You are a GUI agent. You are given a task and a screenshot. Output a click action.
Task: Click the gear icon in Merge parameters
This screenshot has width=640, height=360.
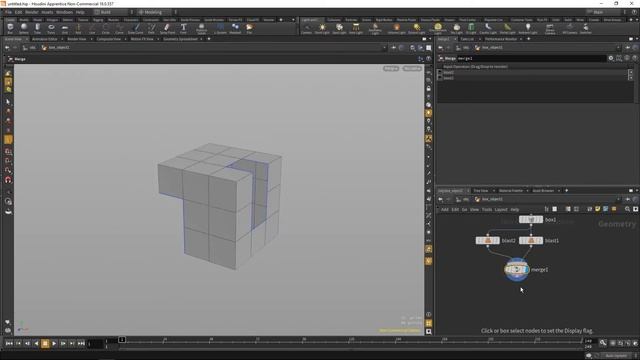click(x=611, y=58)
